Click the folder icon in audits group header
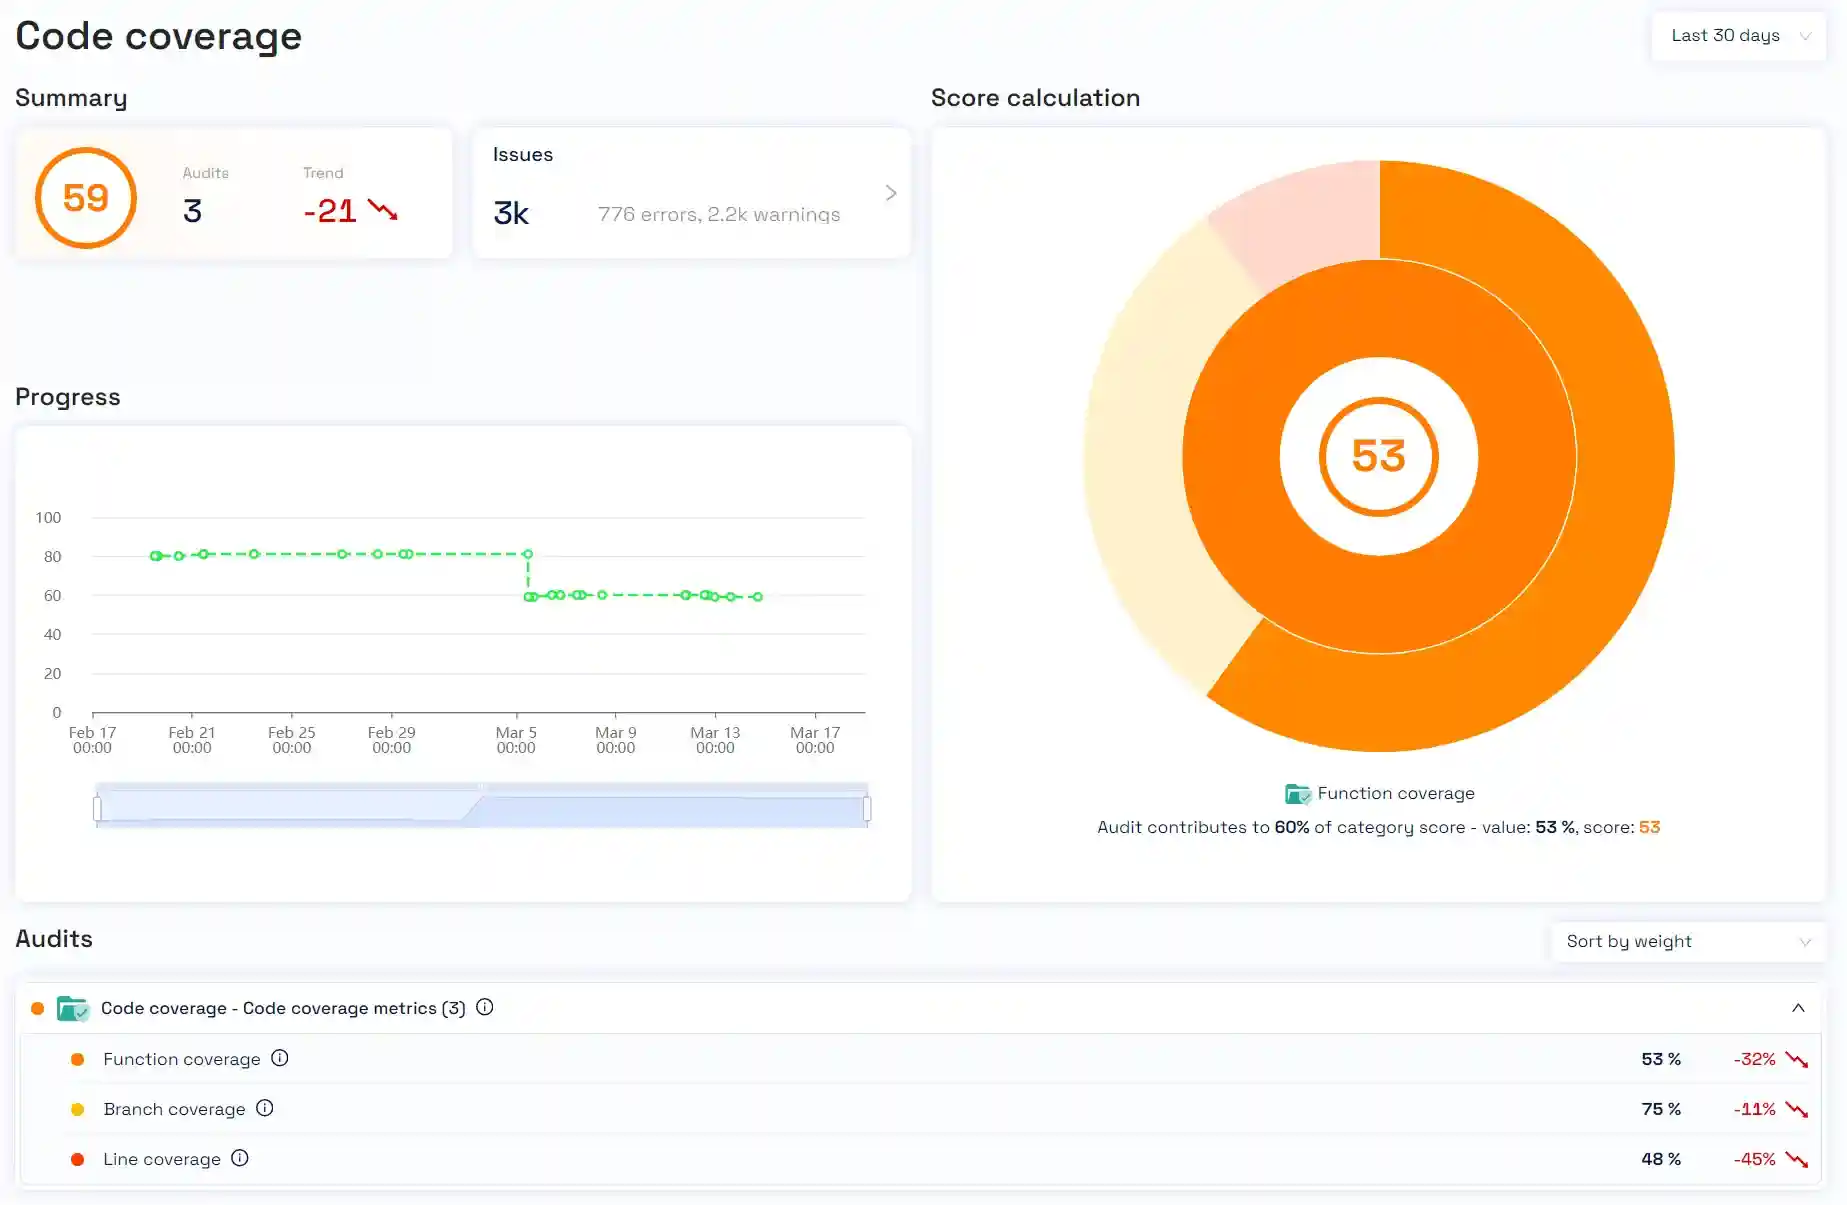1847x1205 pixels. click(72, 1008)
